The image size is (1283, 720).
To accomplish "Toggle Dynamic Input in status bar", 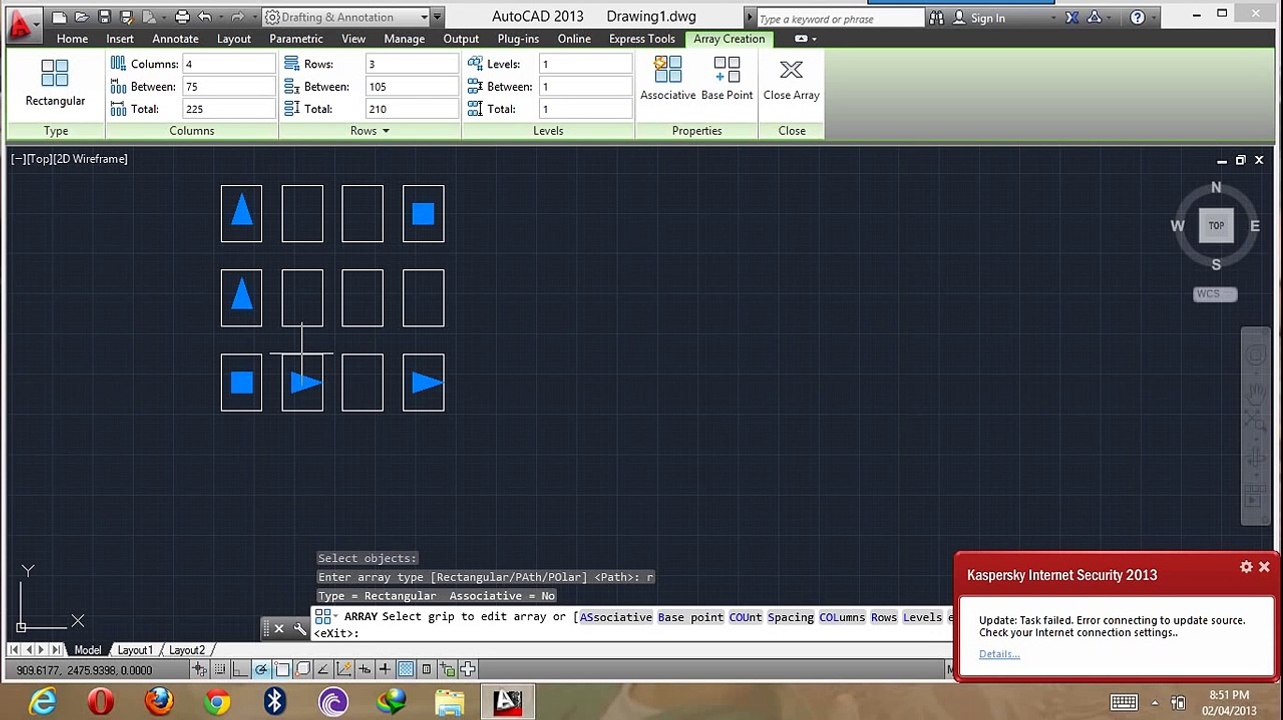I will click(365, 669).
